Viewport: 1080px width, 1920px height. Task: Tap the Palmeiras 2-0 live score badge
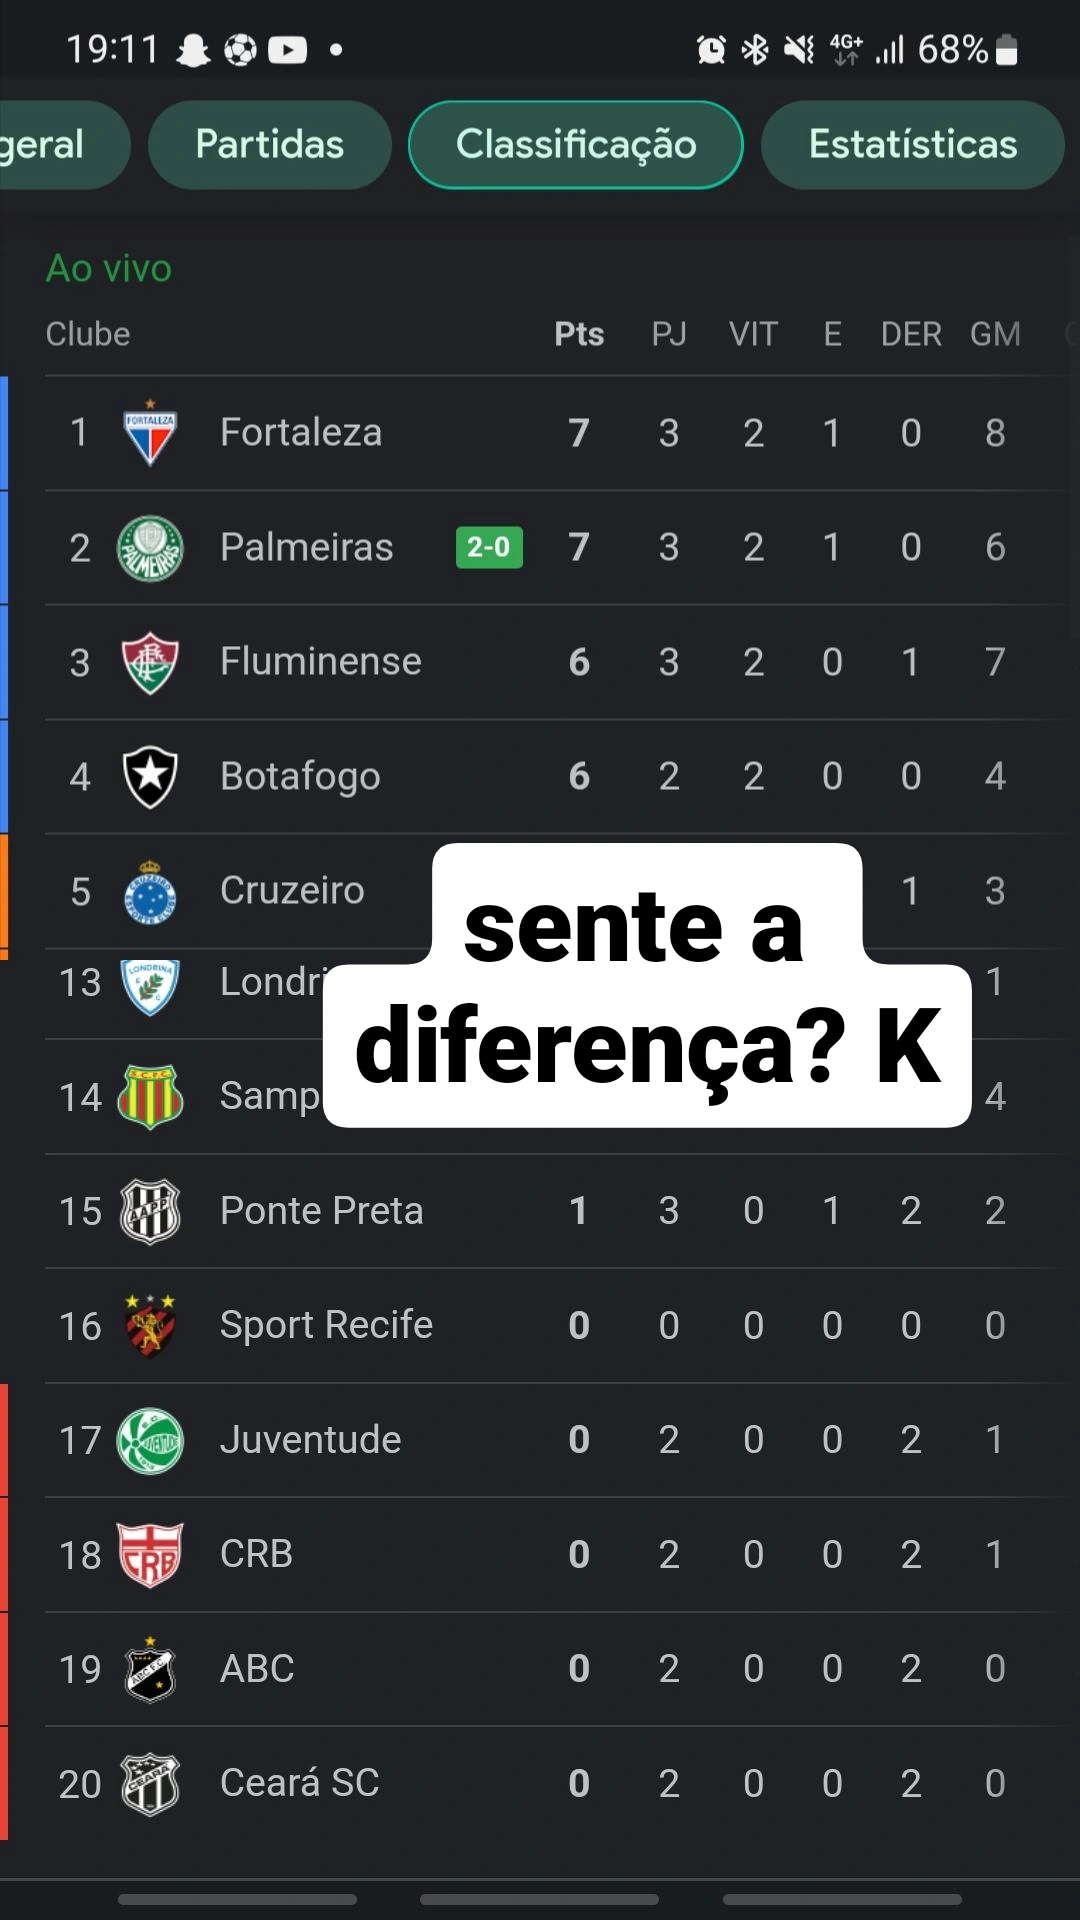tap(489, 548)
